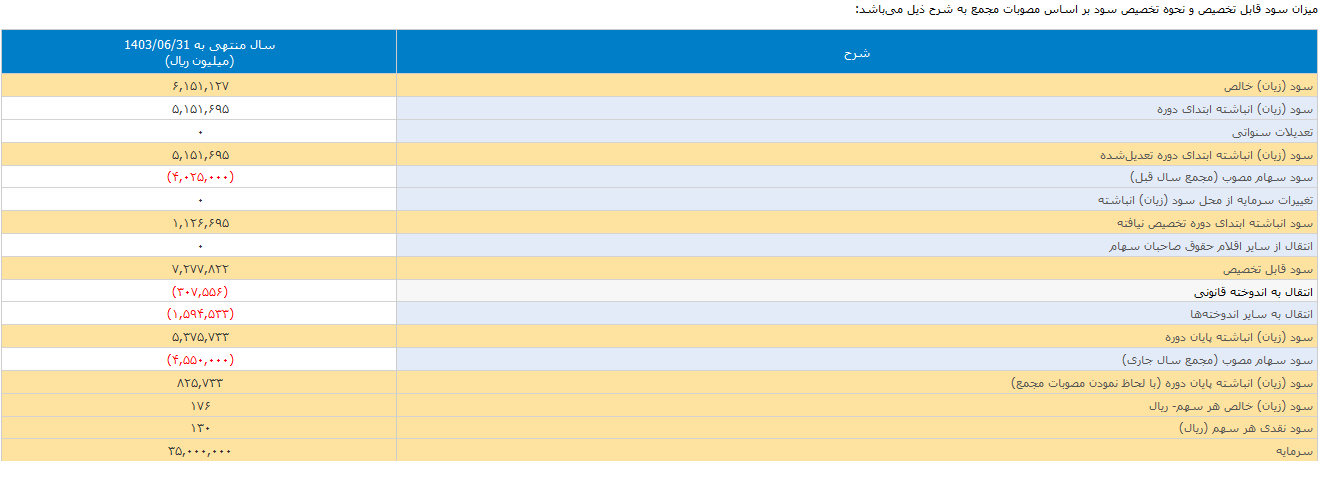Viewport: 1332px width, 478px height.
Task: Click the red value (4,025,000)
Action: 199,177
